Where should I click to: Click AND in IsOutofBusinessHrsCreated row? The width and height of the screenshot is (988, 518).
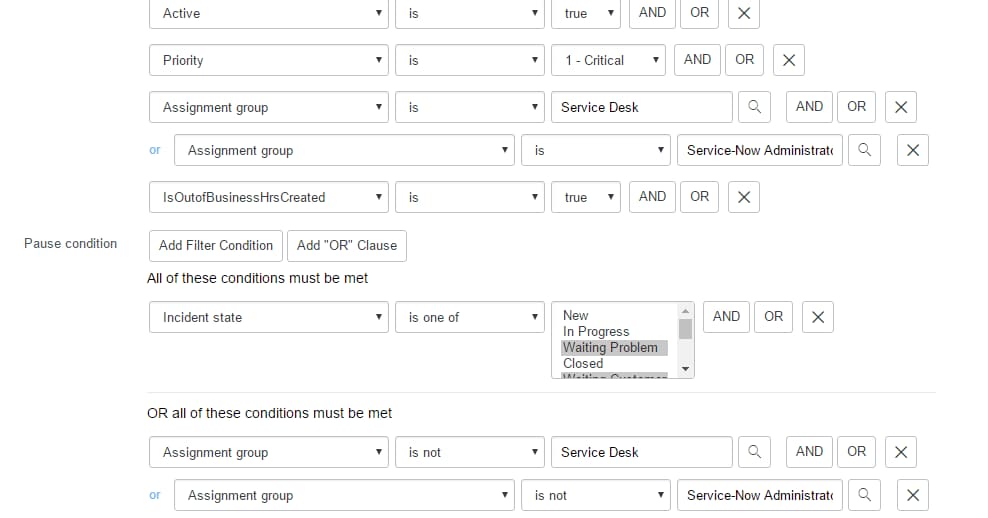(x=652, y=197)
